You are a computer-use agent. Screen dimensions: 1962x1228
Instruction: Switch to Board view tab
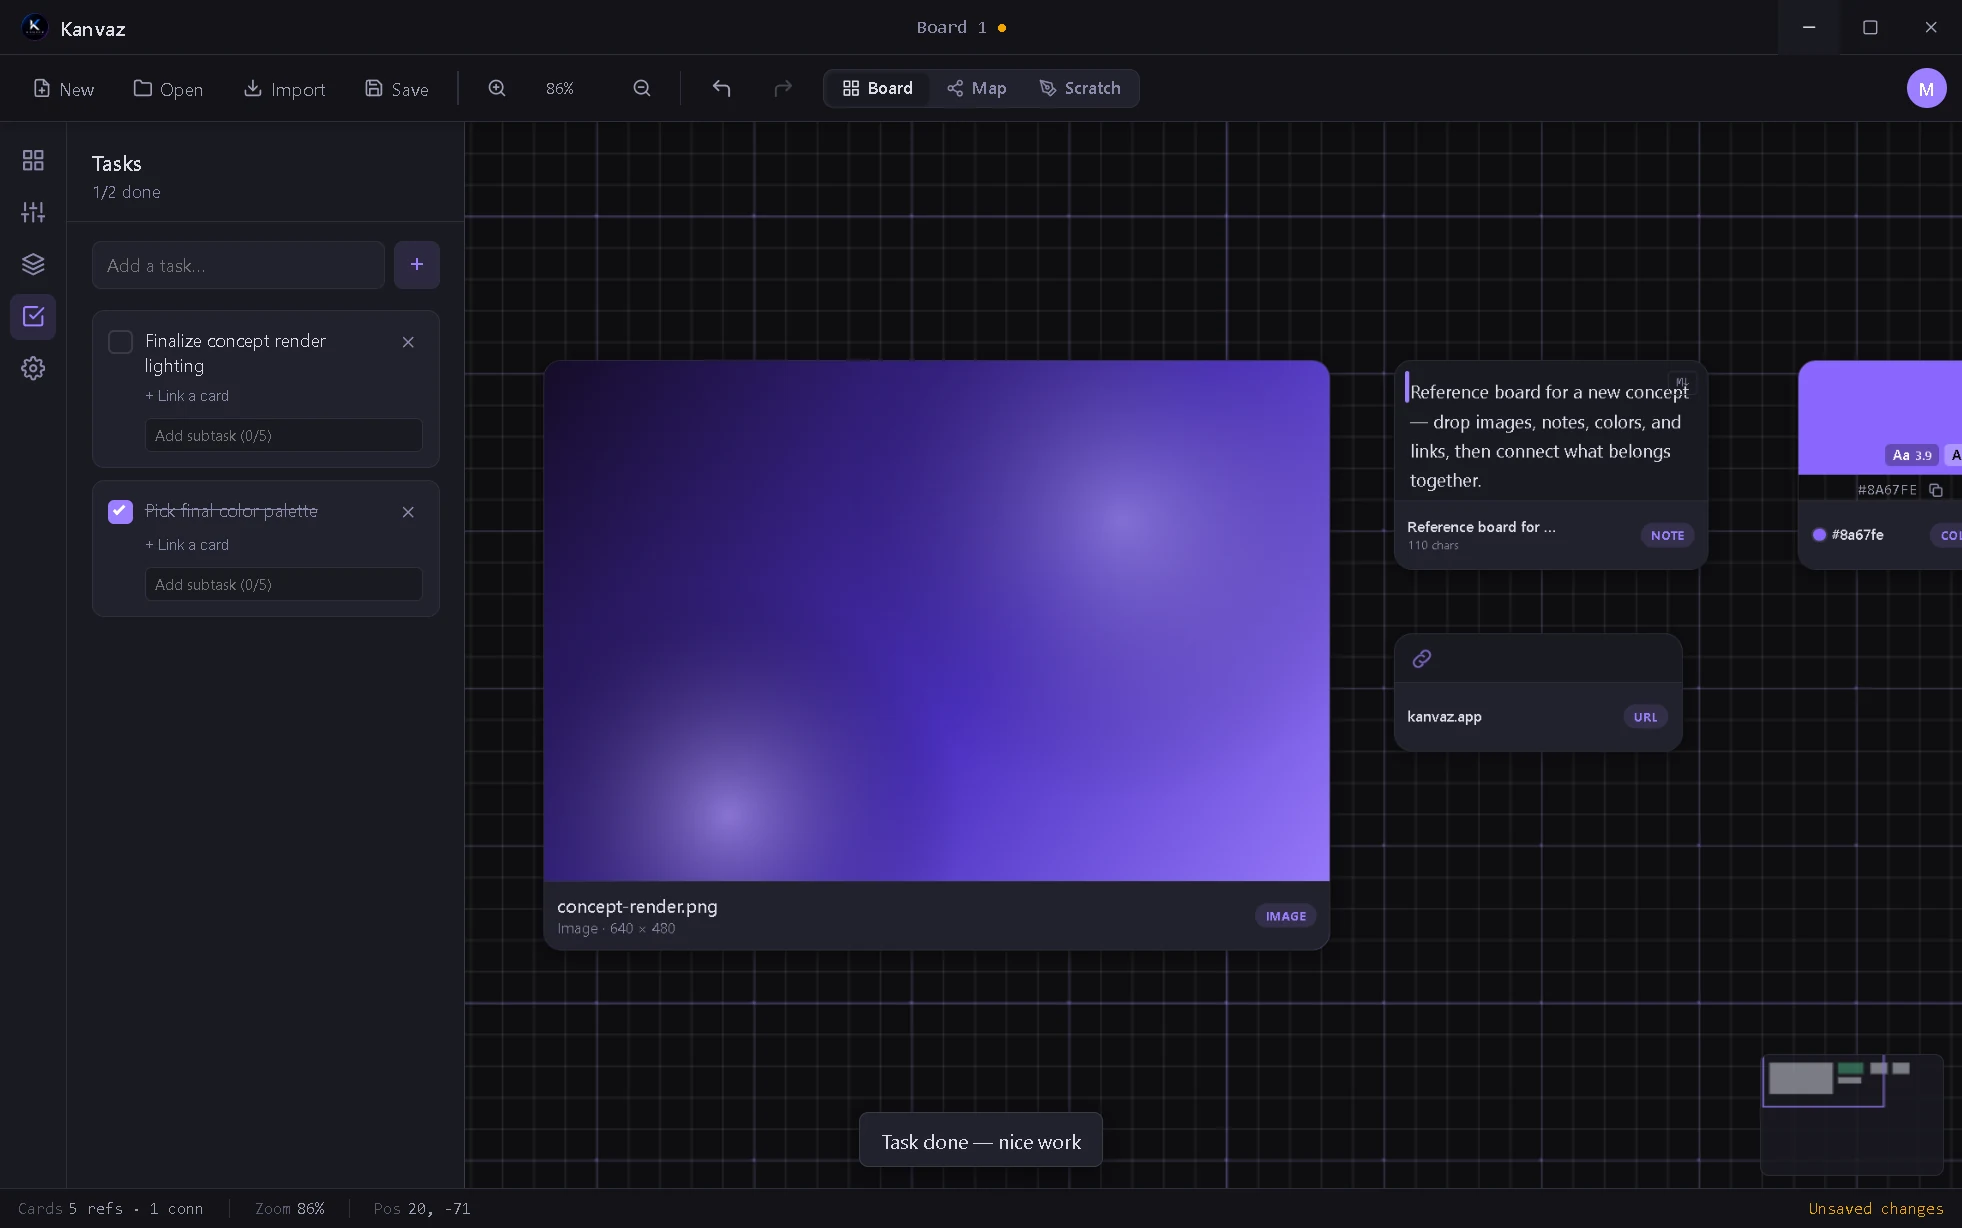click(x=877, y=88)
